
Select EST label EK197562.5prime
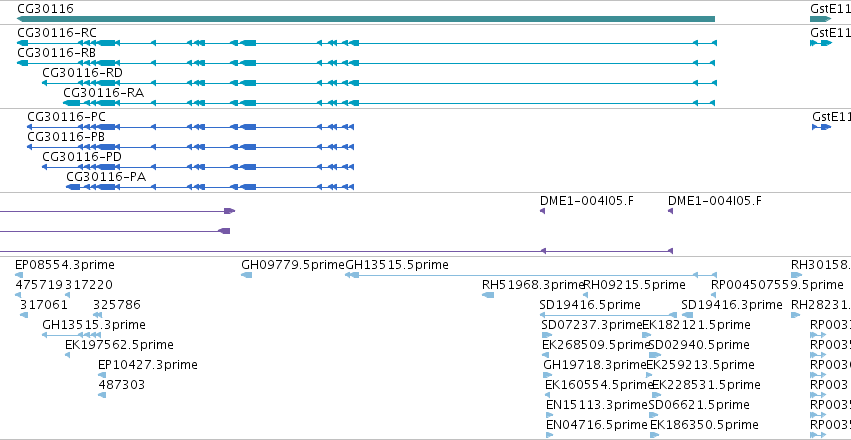(119, 345)
